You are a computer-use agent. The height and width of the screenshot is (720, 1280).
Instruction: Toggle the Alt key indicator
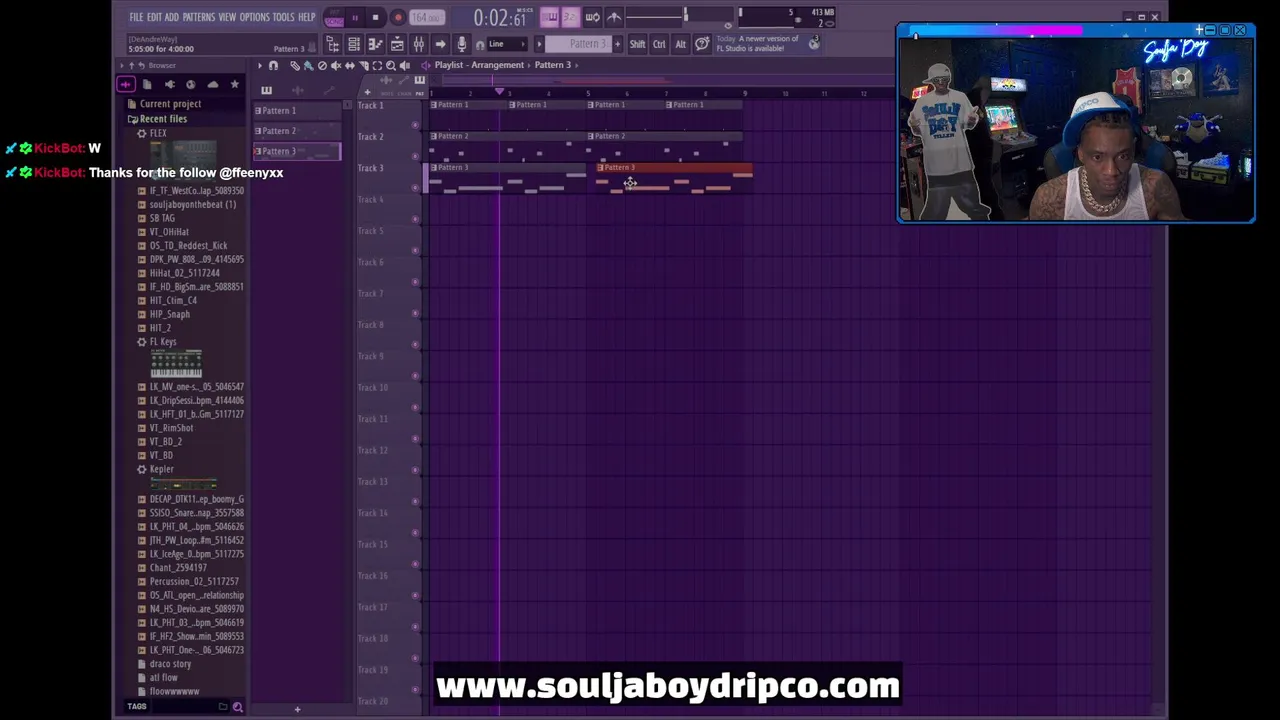680,44
